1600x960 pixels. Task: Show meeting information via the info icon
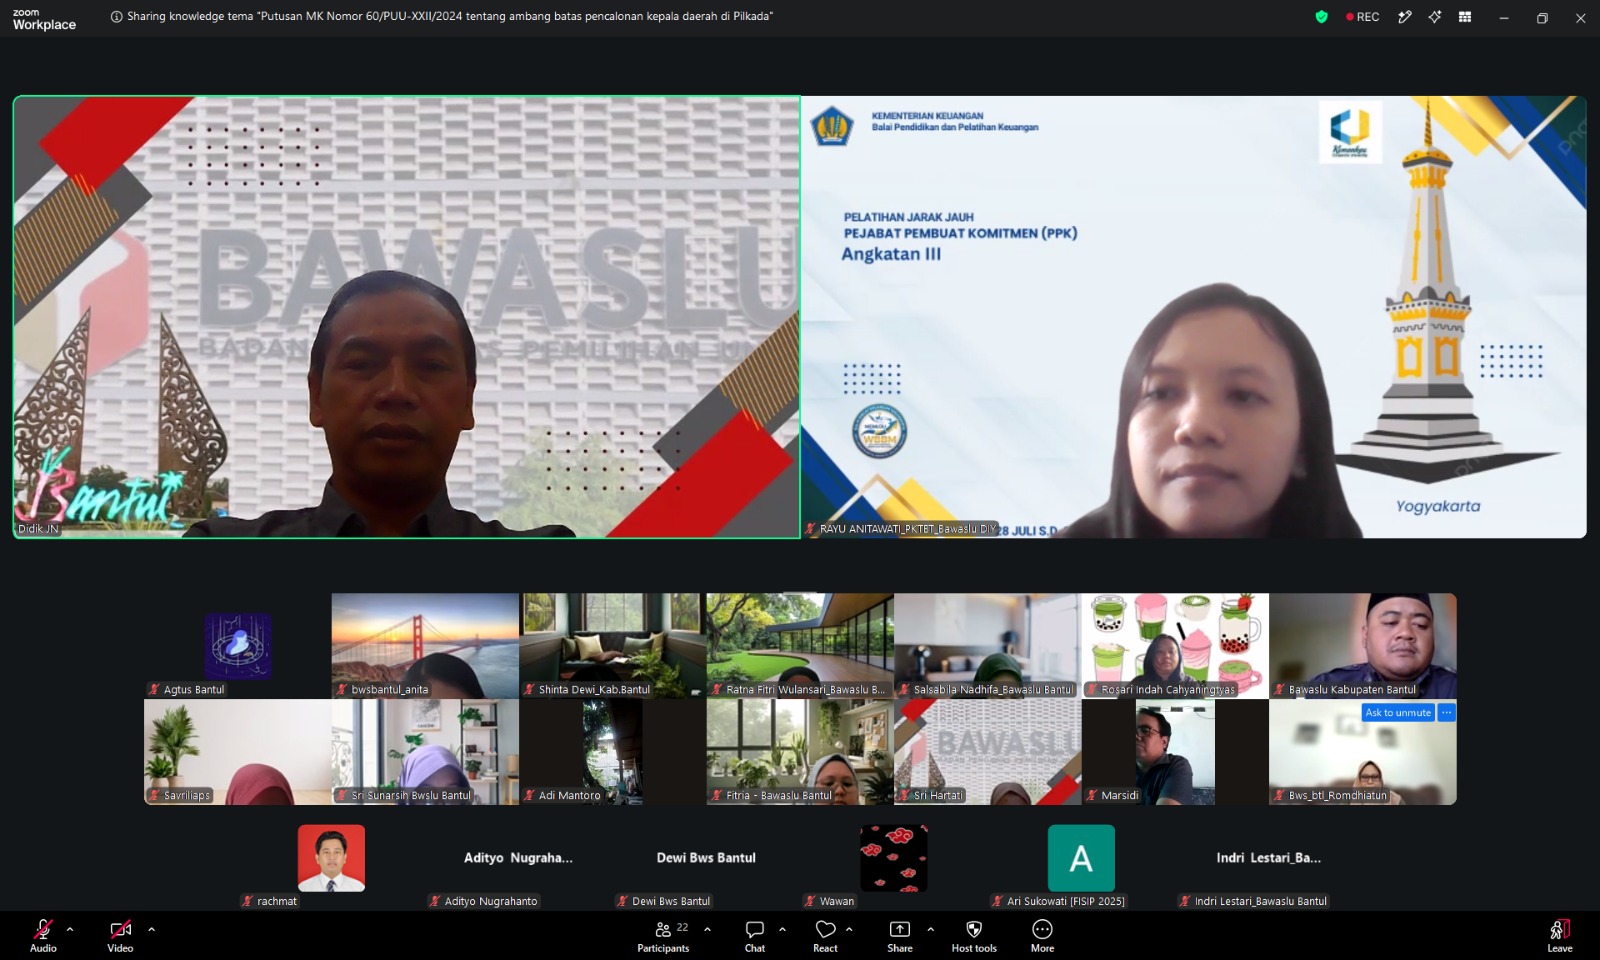[x=116, y=17]
